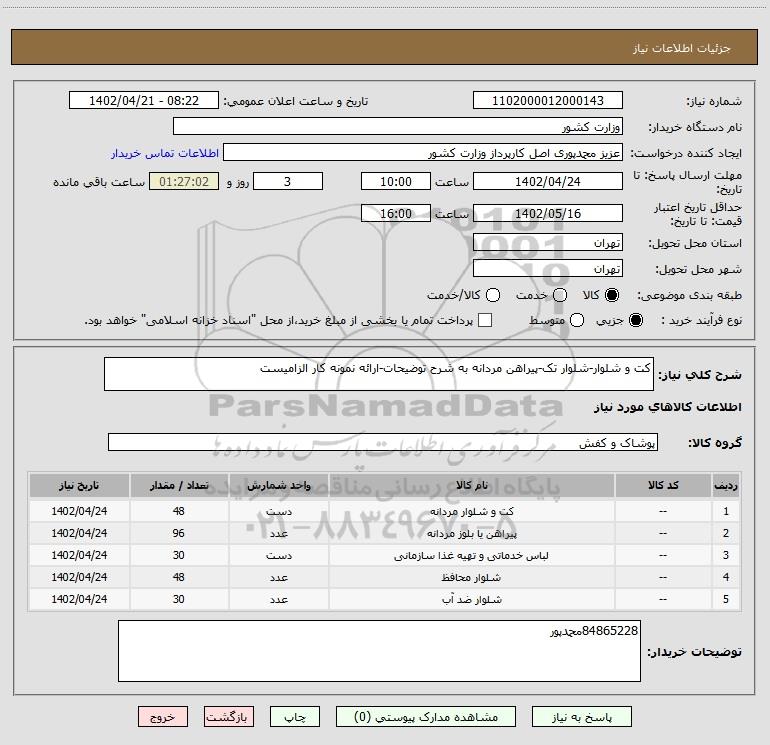Click quantity 48 for شلوار محافظ row
This screenshot has height=745, width=770.
pyautogui.click(x=179, y=577)
